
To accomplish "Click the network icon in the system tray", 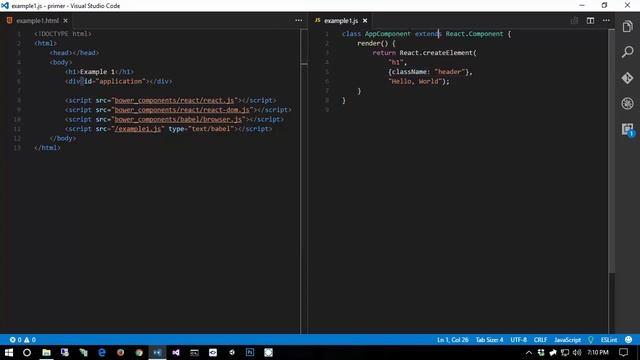I will (x=565, y=352).
